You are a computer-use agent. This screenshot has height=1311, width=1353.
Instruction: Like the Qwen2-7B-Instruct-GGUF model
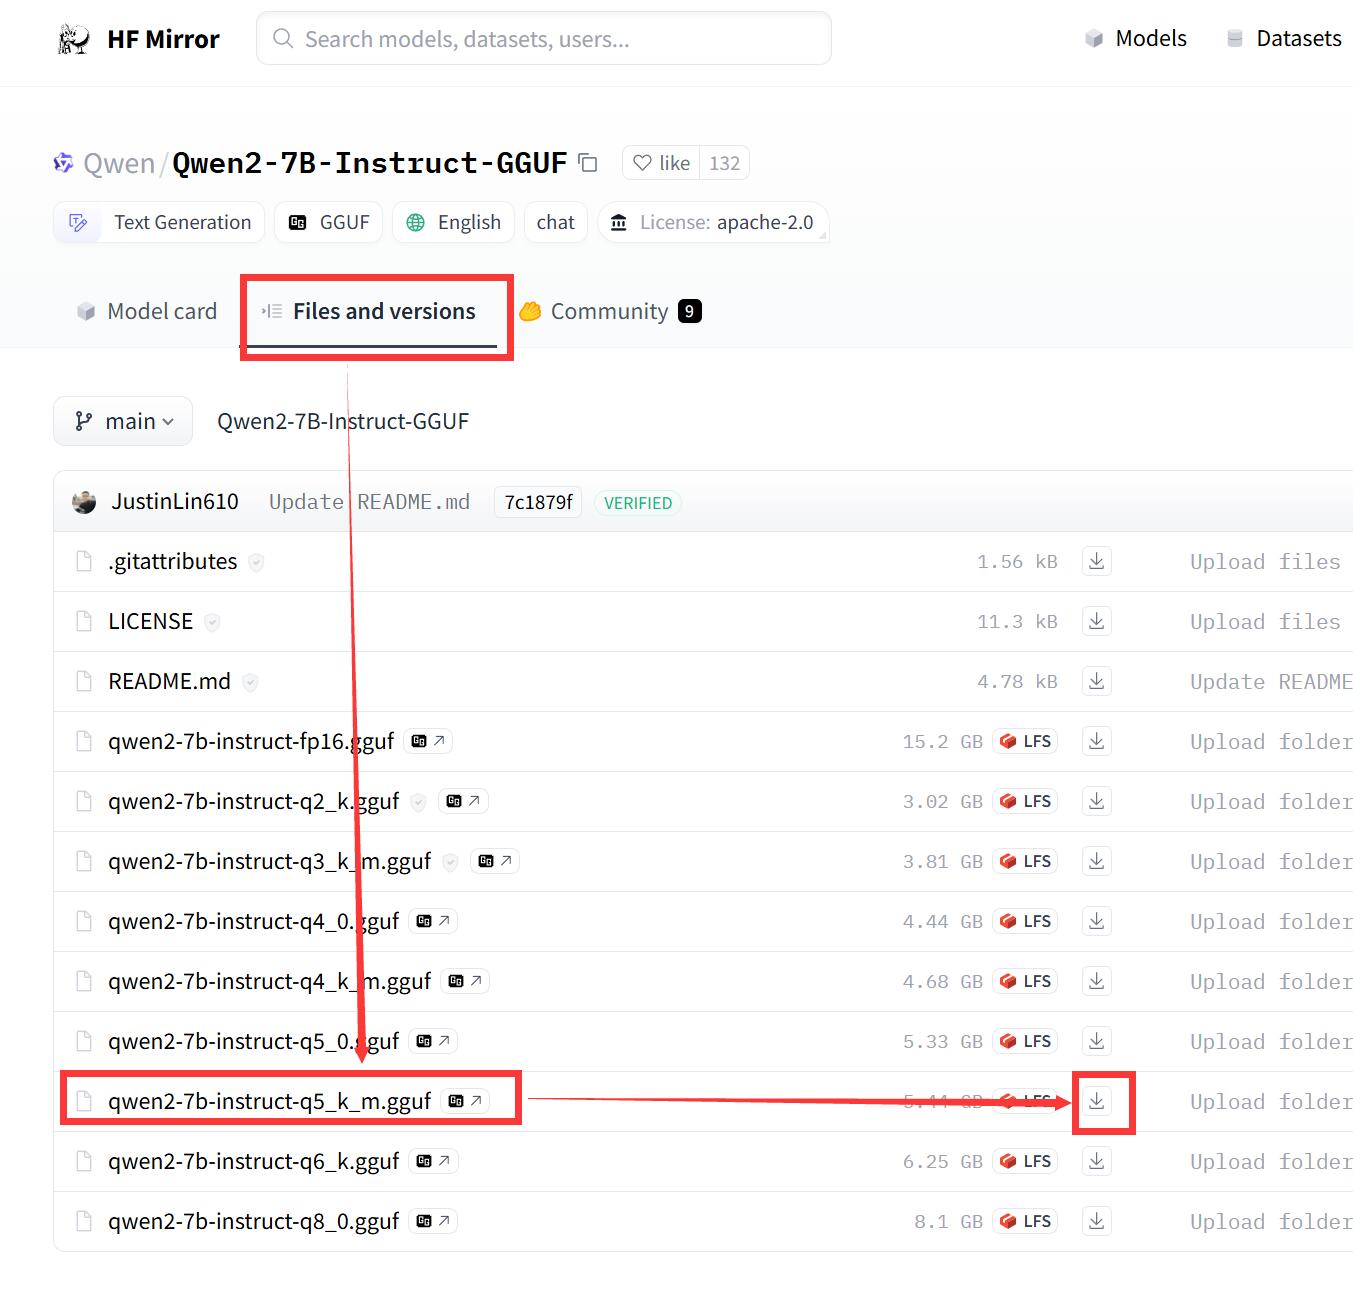coord(662,163)
